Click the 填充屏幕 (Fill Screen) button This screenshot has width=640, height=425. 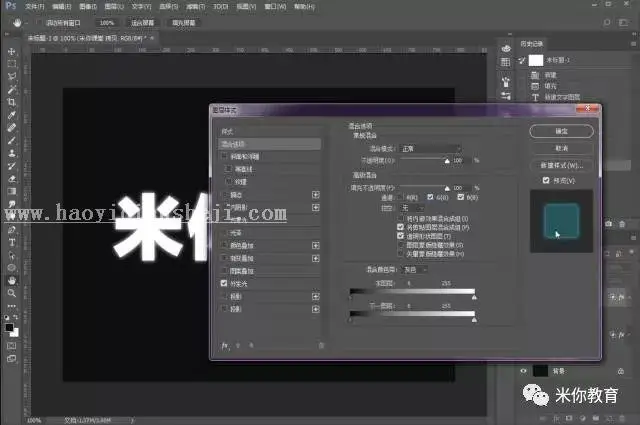(x=184, y=22)
